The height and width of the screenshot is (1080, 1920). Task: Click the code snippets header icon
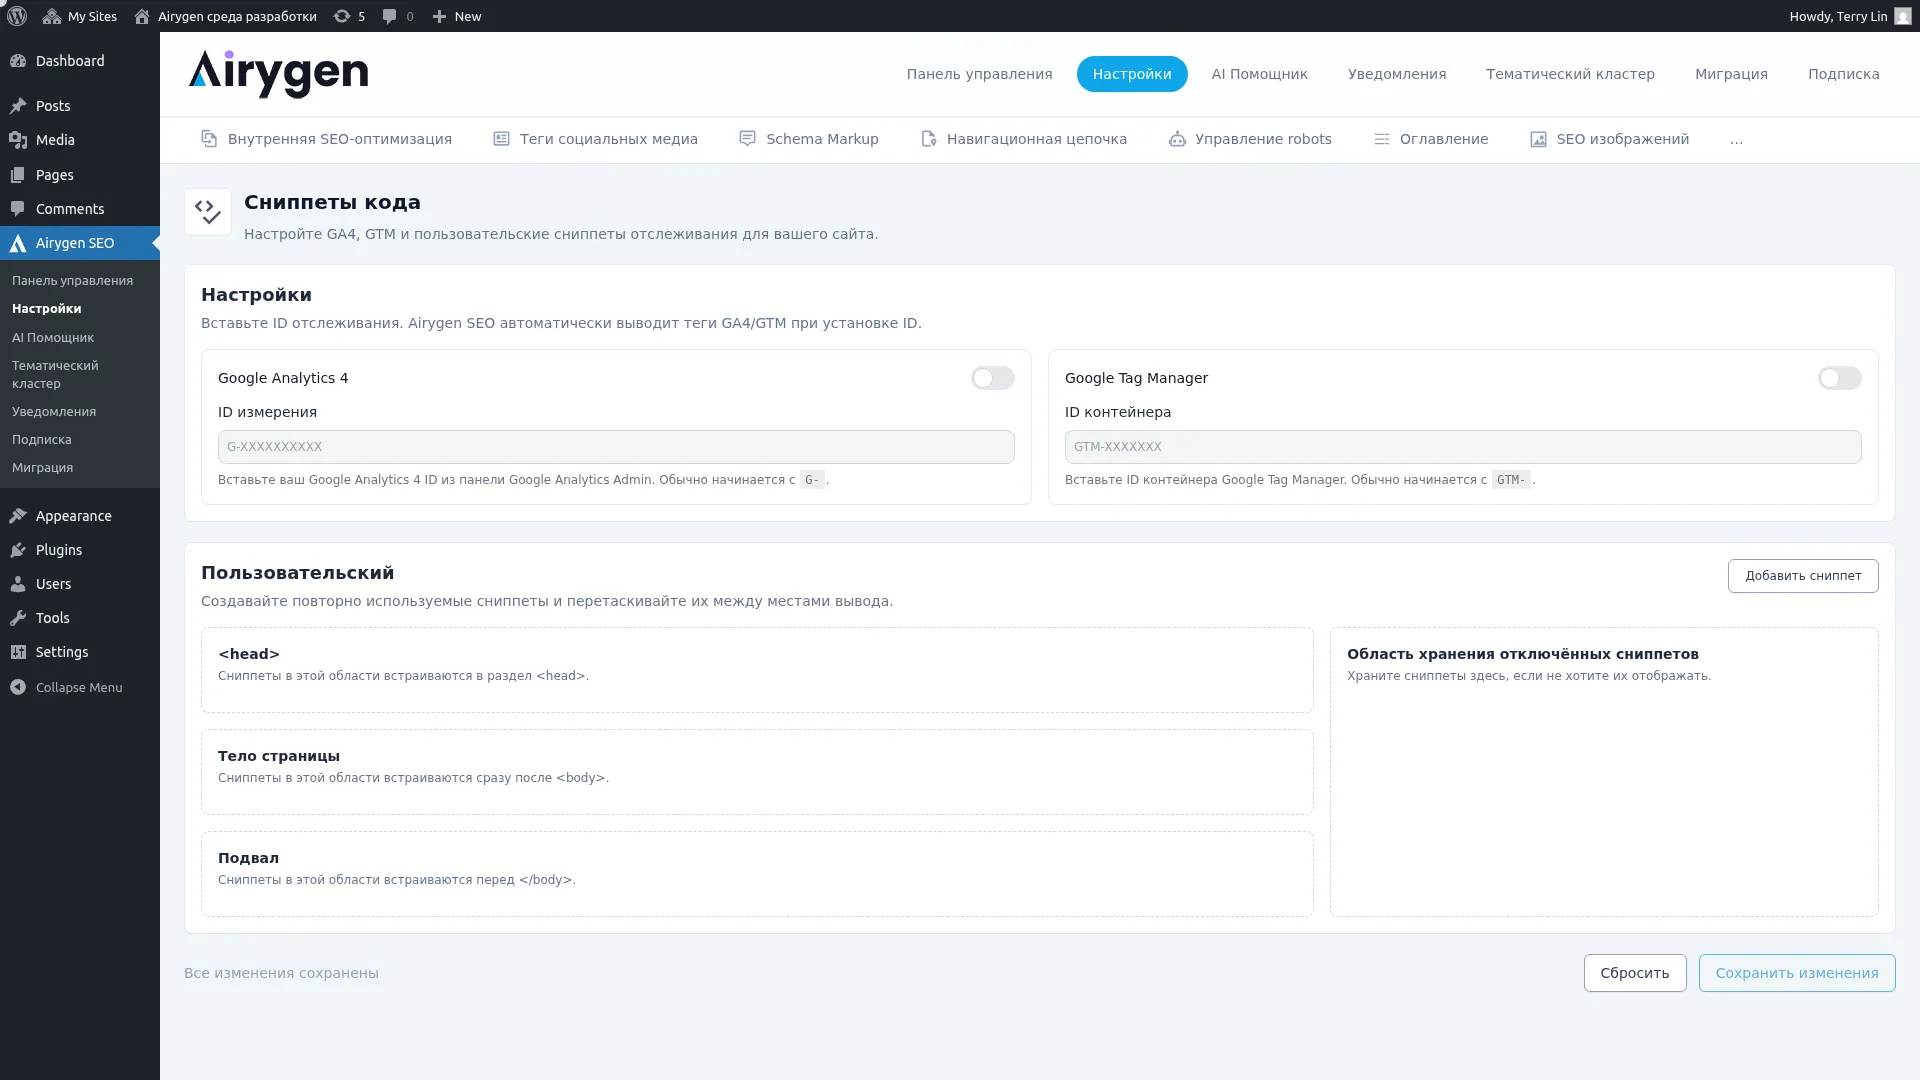208,212
